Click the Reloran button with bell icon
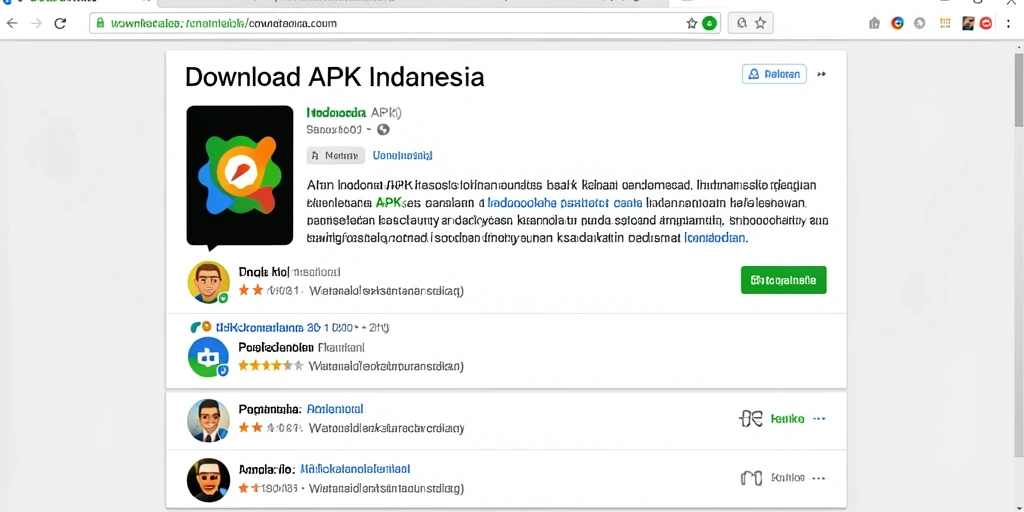The width and height of the screenshot is (1024, 512). point(774,74)
